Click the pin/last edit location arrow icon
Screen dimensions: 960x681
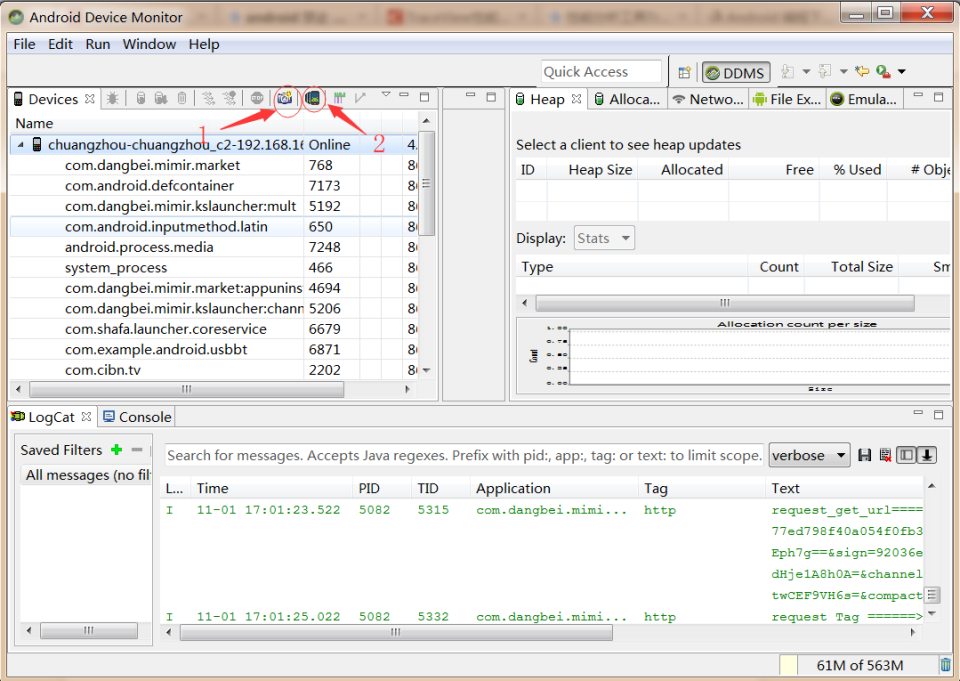862,72
